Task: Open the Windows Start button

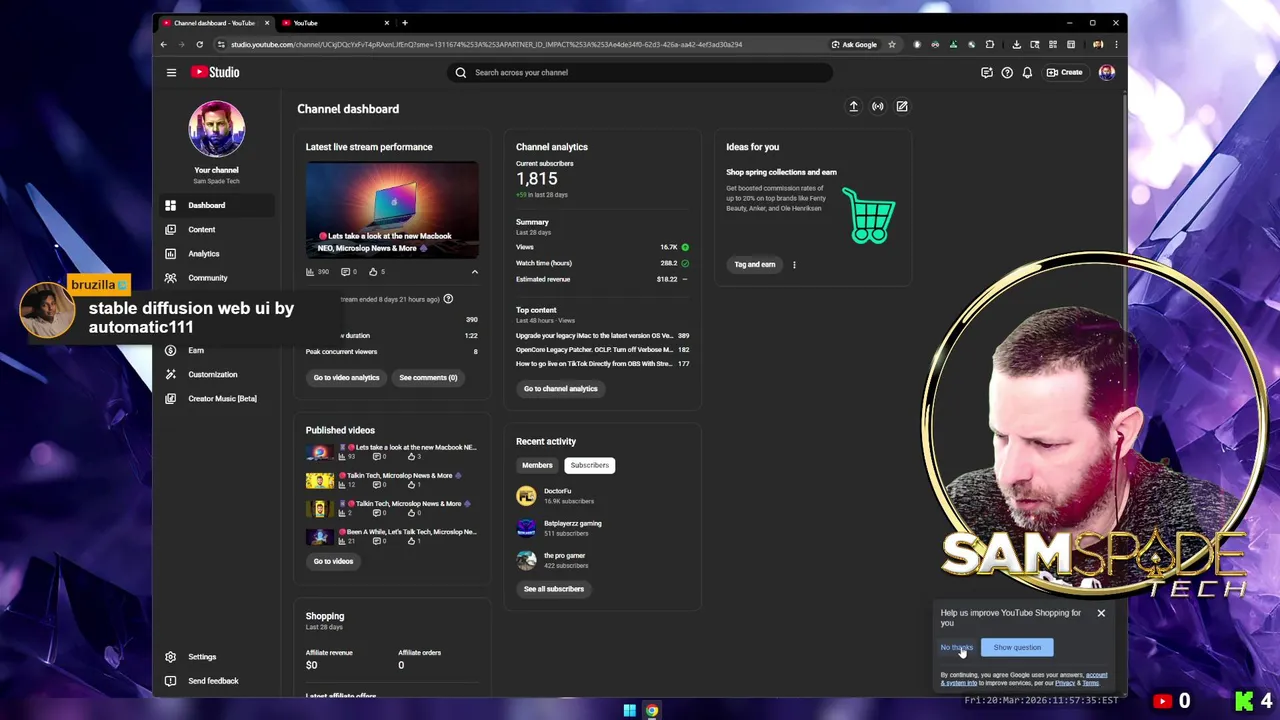Action: point(629,711)
